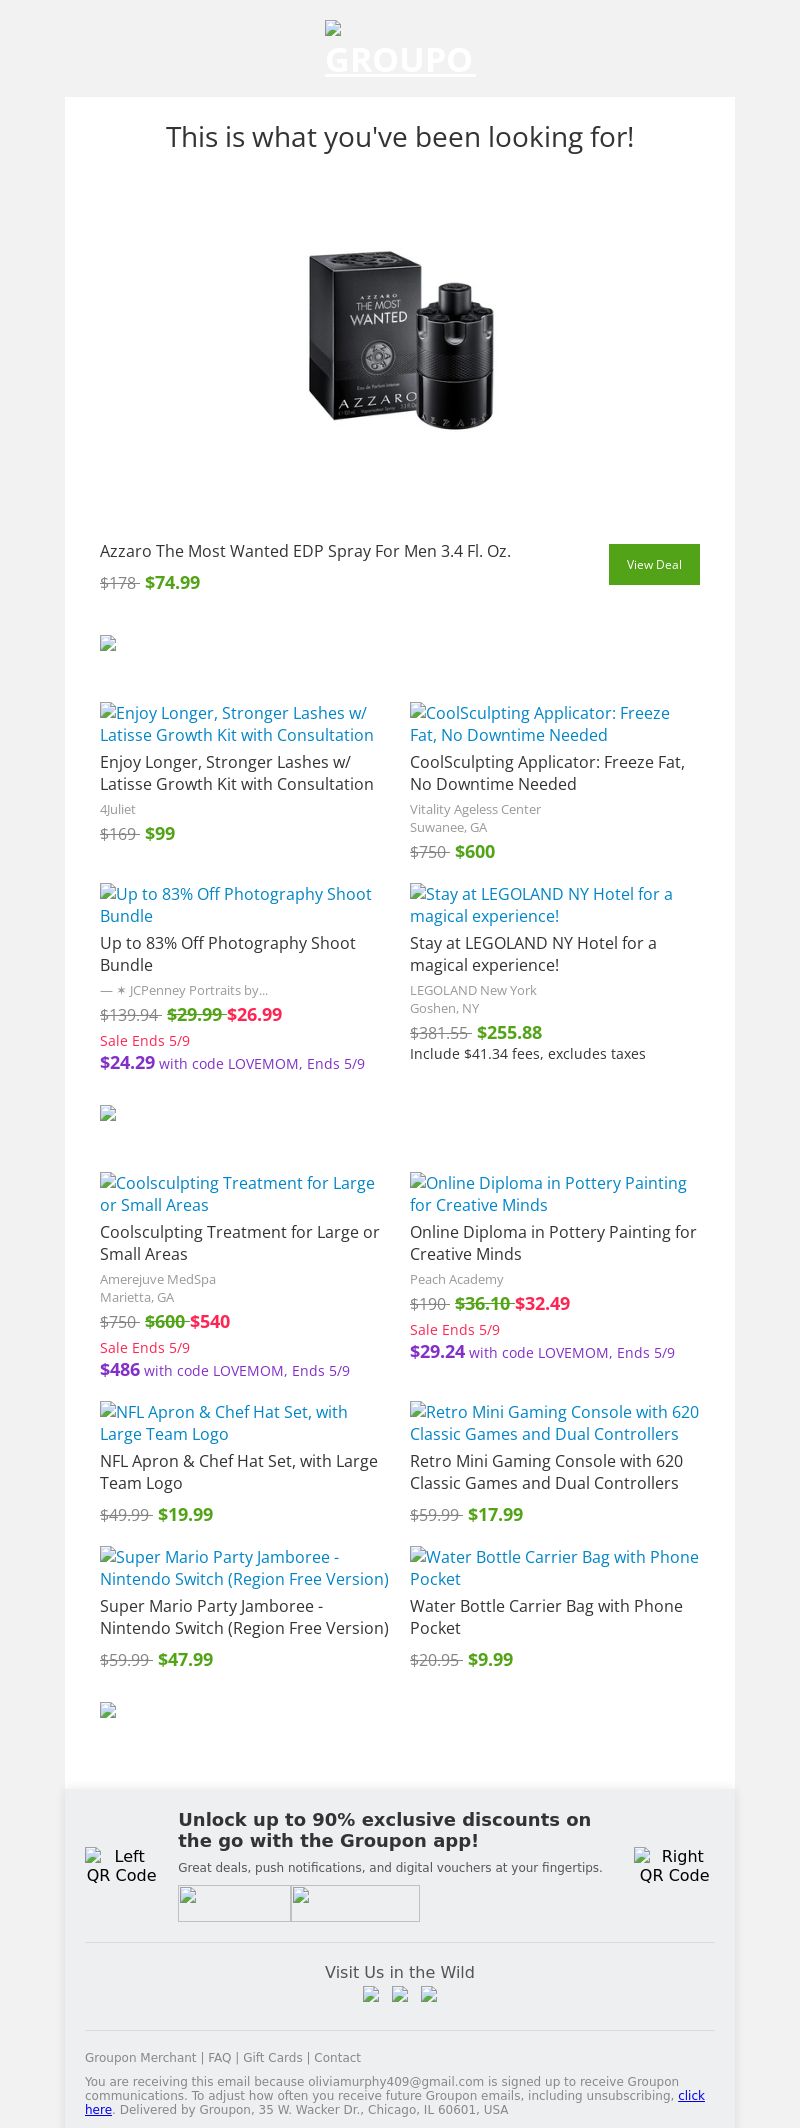Open the Online Diploma in Pottery Painting link
Image resolution: width=800 pixels, height=2128 pixels.
point(548,1194)
